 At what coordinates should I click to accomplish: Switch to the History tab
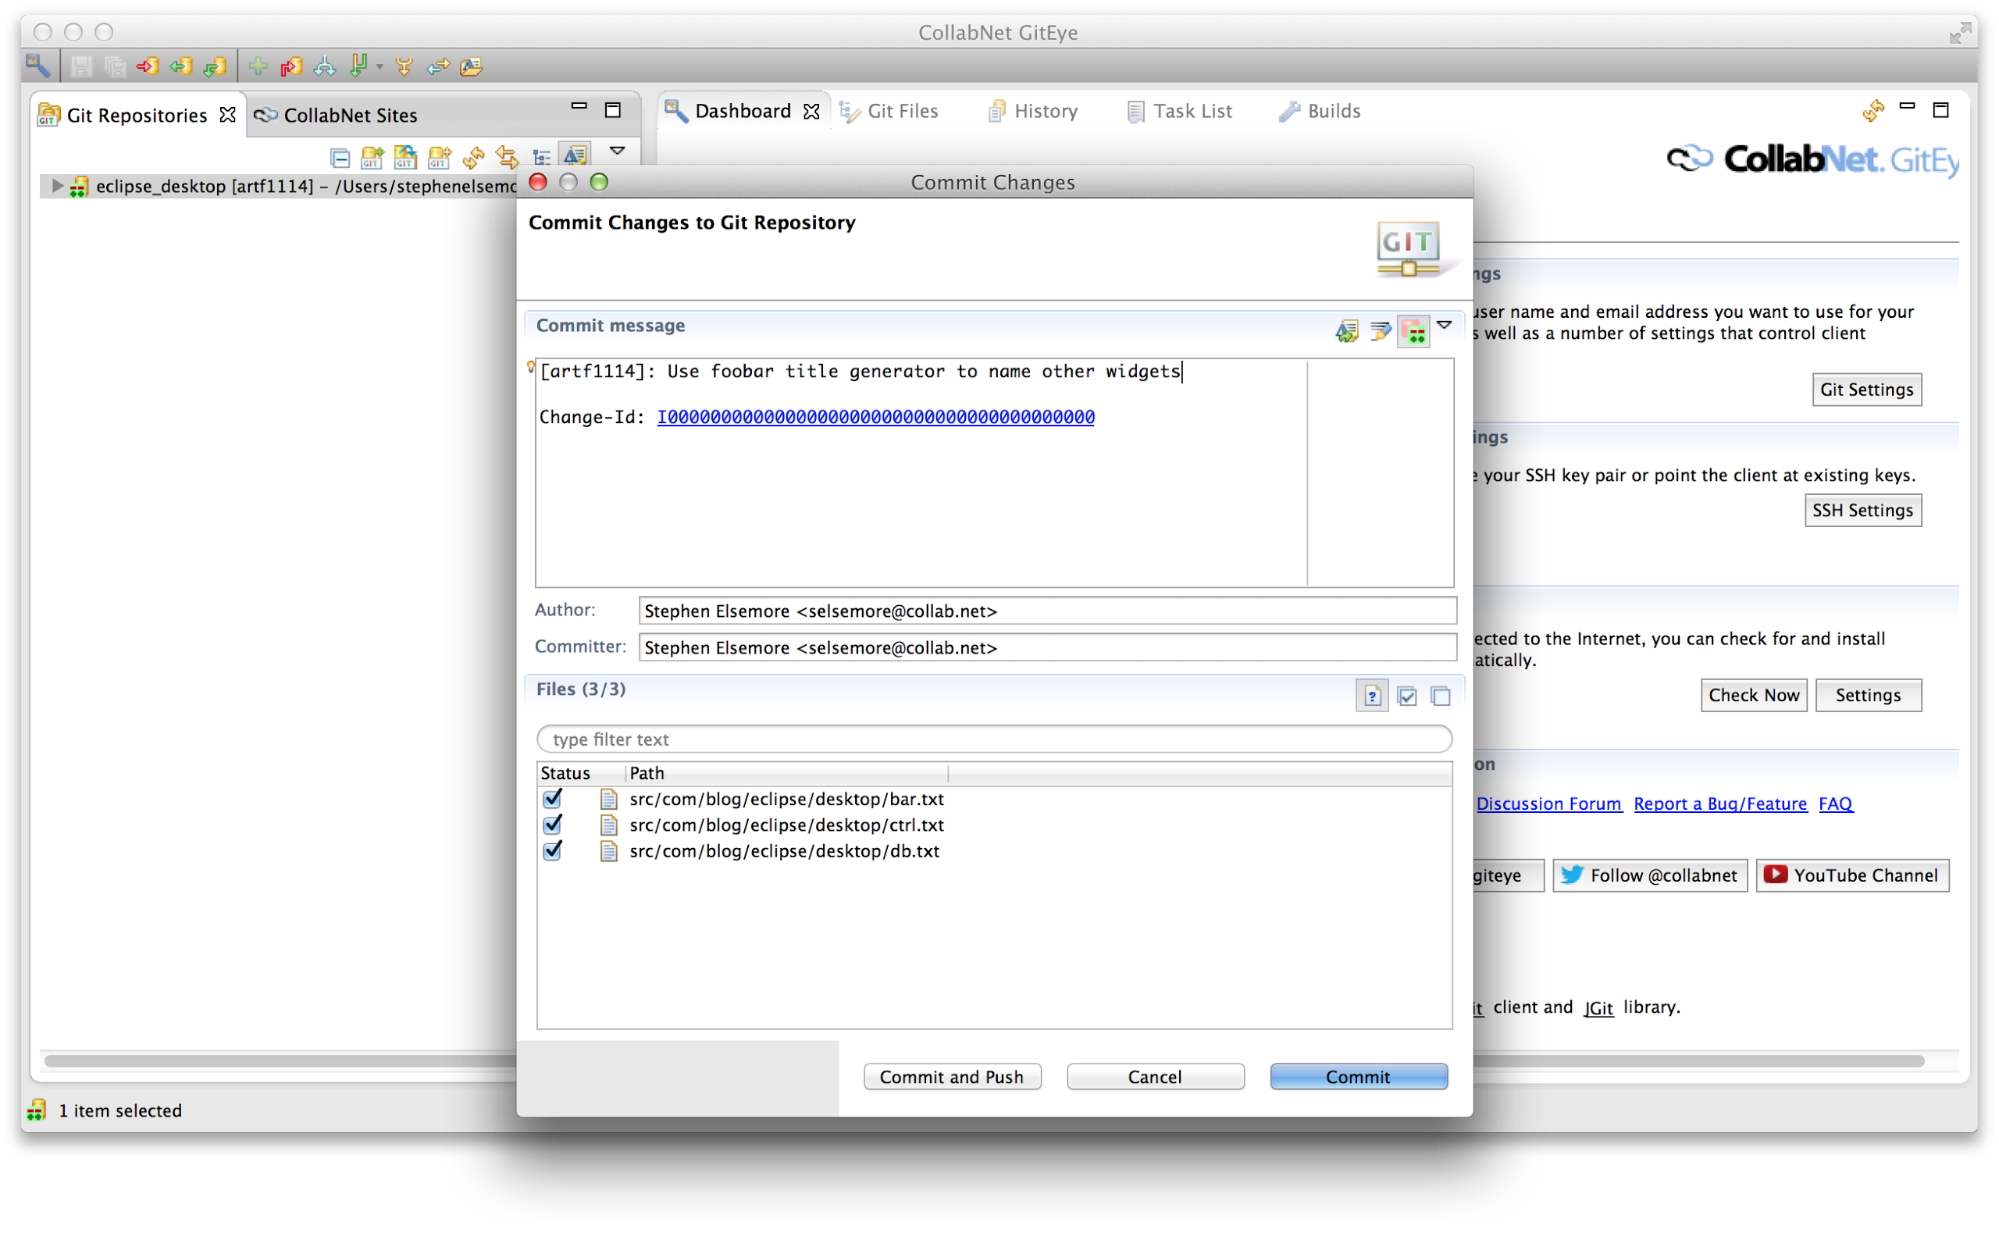(1045, 111)
